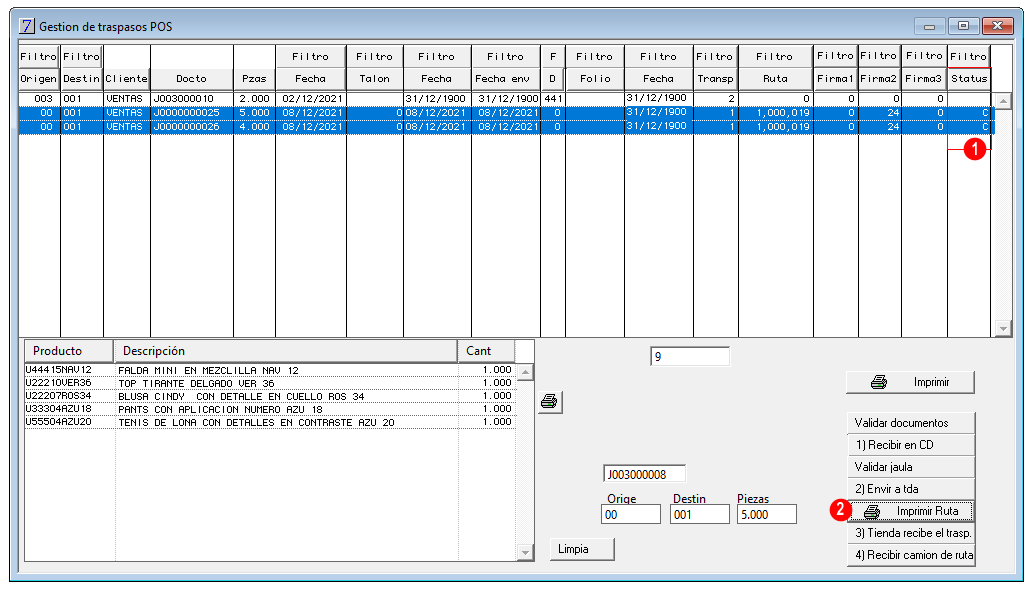
Task: Click the scroll down arrow of transfers grid
Action: click(1003, 328)
